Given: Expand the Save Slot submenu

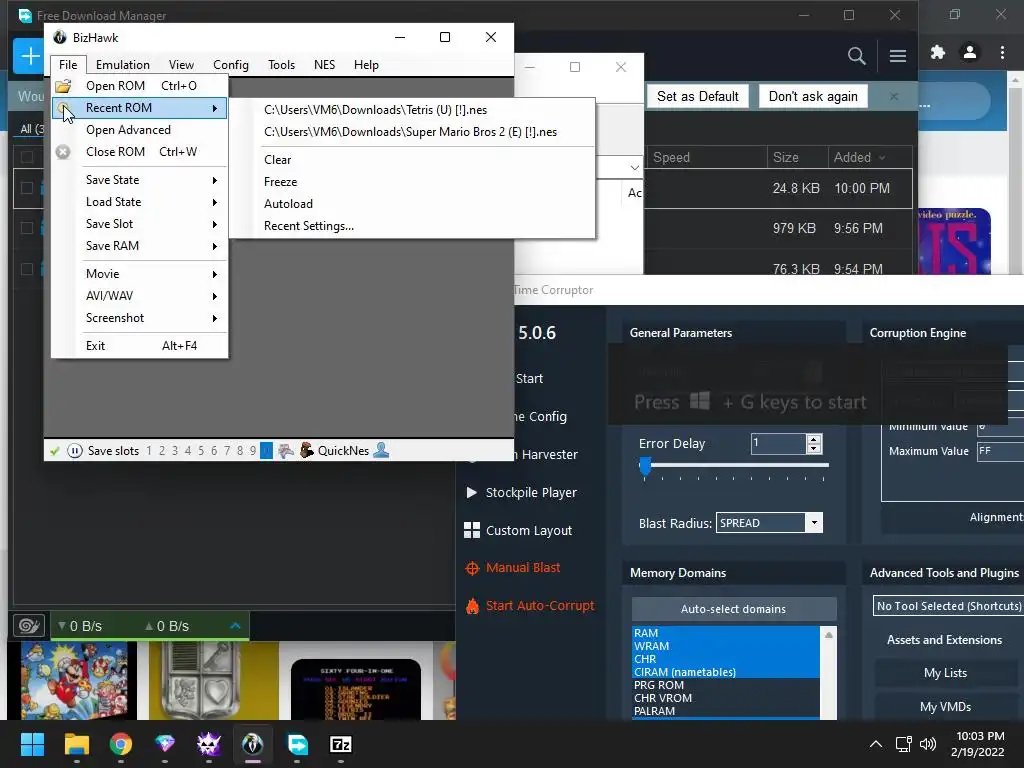Looking at the screenshot, I should coord(140,224).
